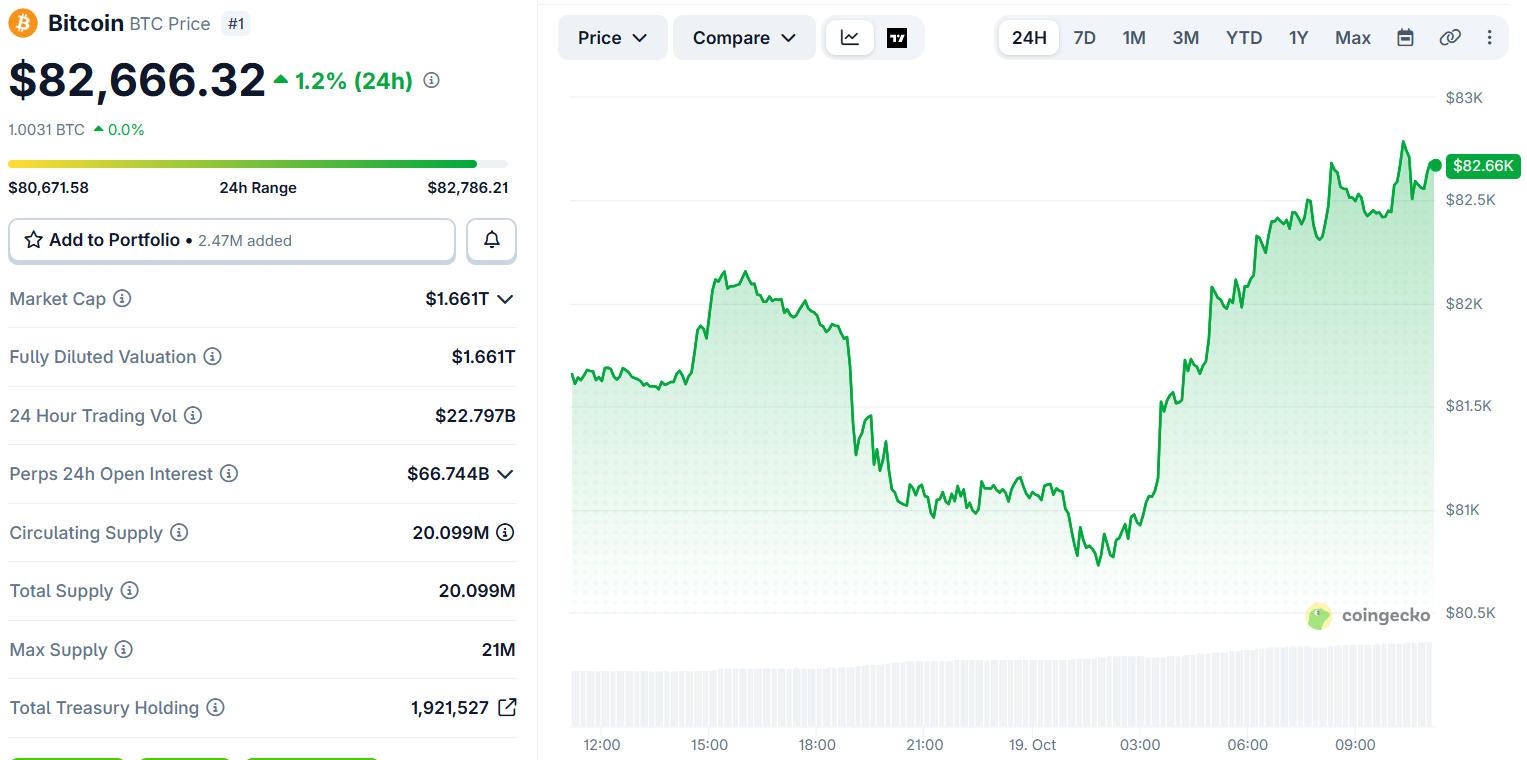This screenshot has width=1527, height=760.
Task: Open Circulating Supply label info icon
Action: pyautogui.click(x=179, y=533)
